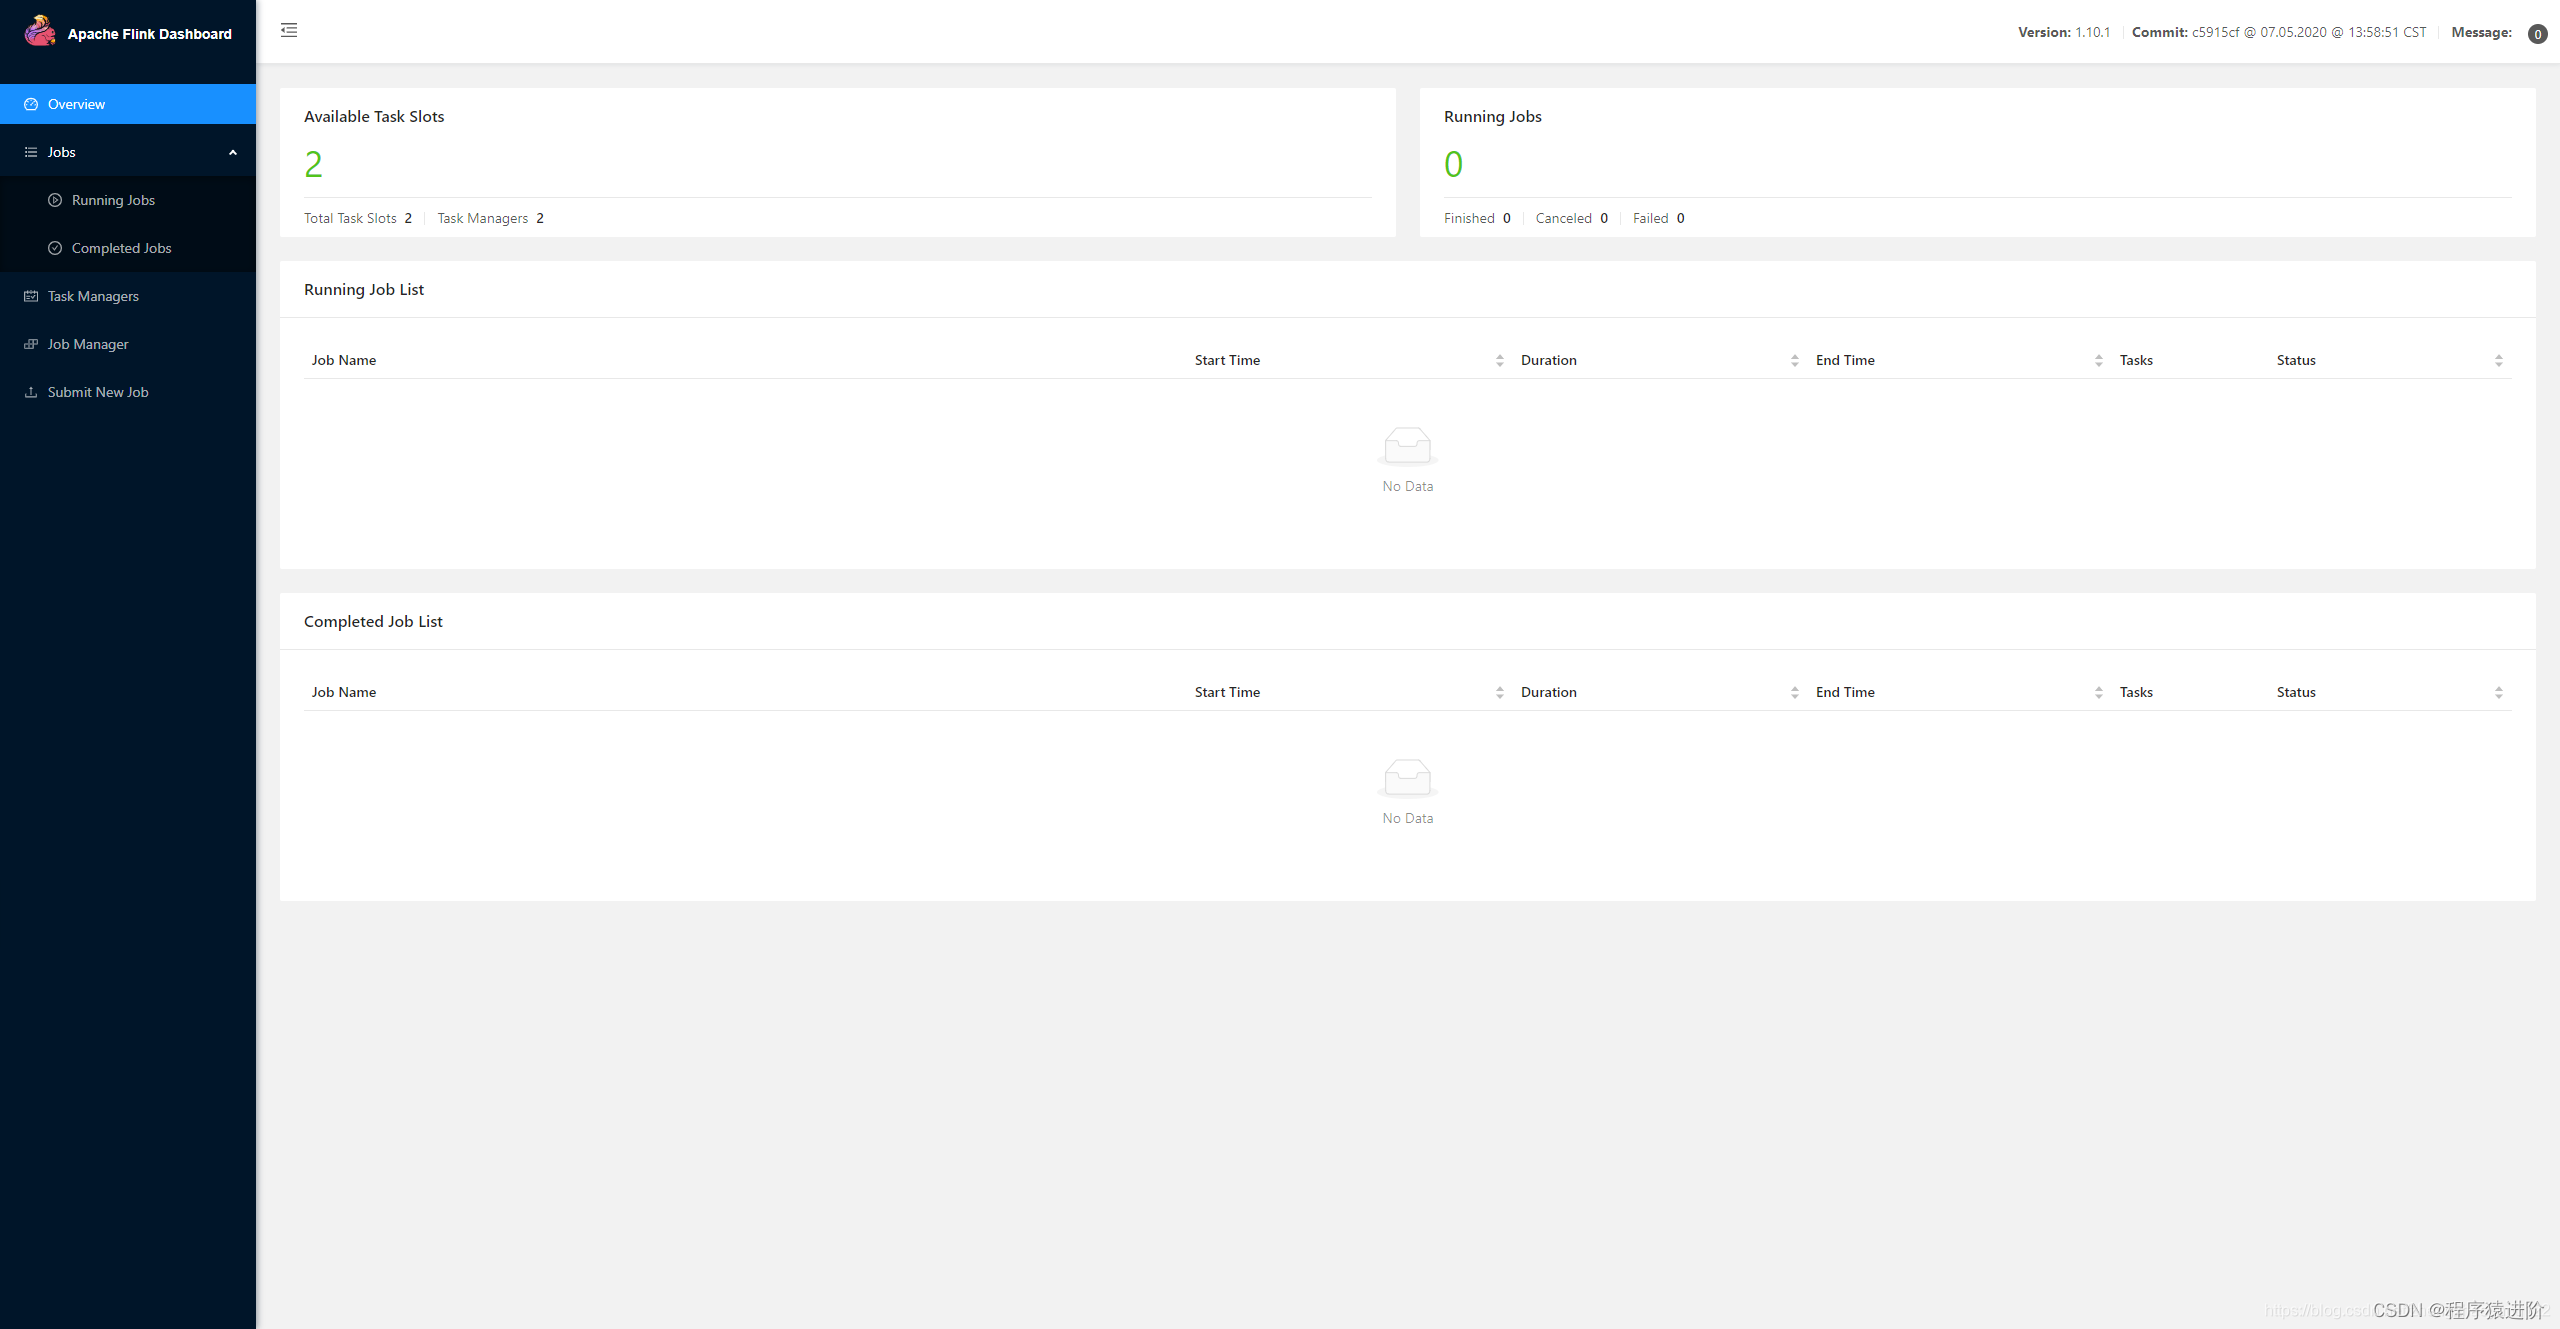Click the Apache Flink Dashboard logo icon

[37, 30]
